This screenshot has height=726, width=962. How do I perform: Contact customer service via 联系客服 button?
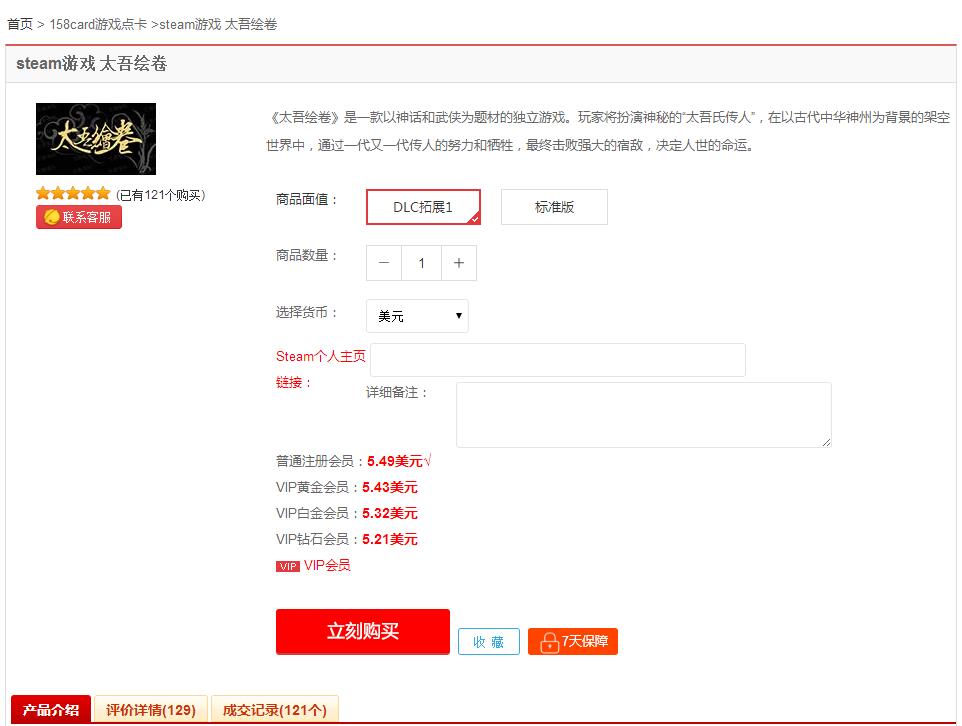79,217
